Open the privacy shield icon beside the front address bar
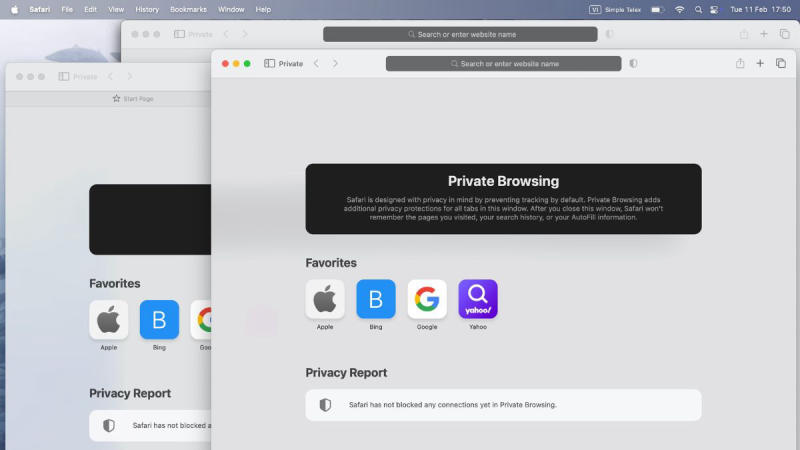The image size is (800, 450). (x=633, y=63)
